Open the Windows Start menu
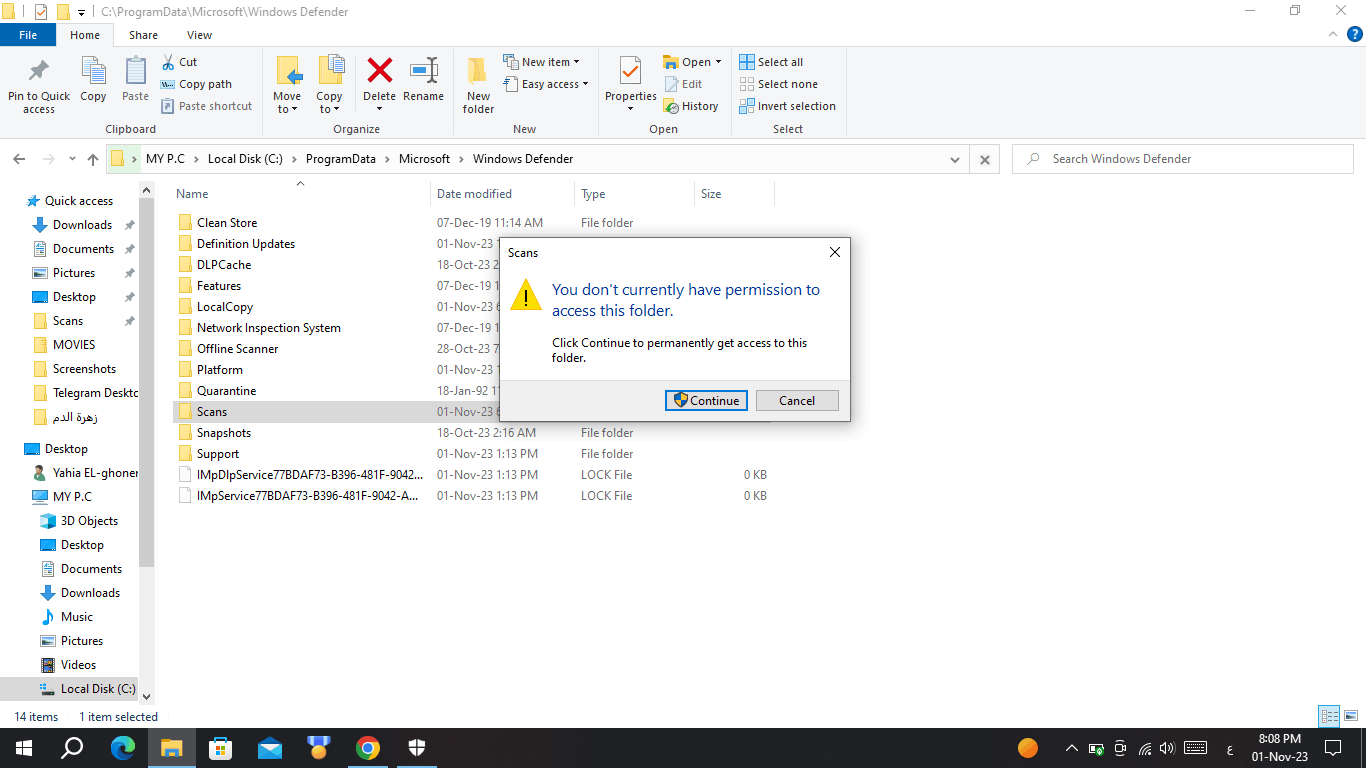Screen dimensions: 1366x768 pyautogui.click(x=24, y=748)
